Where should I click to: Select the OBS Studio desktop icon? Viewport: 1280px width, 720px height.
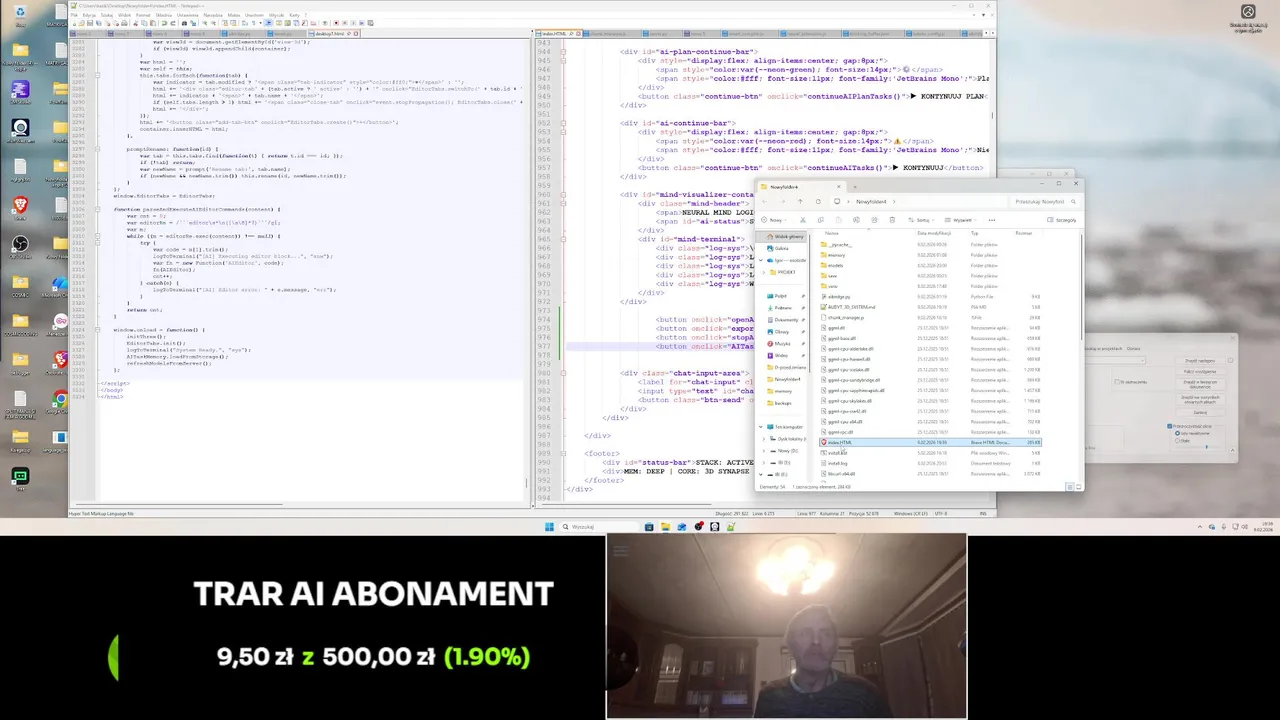tap(20, 245)
